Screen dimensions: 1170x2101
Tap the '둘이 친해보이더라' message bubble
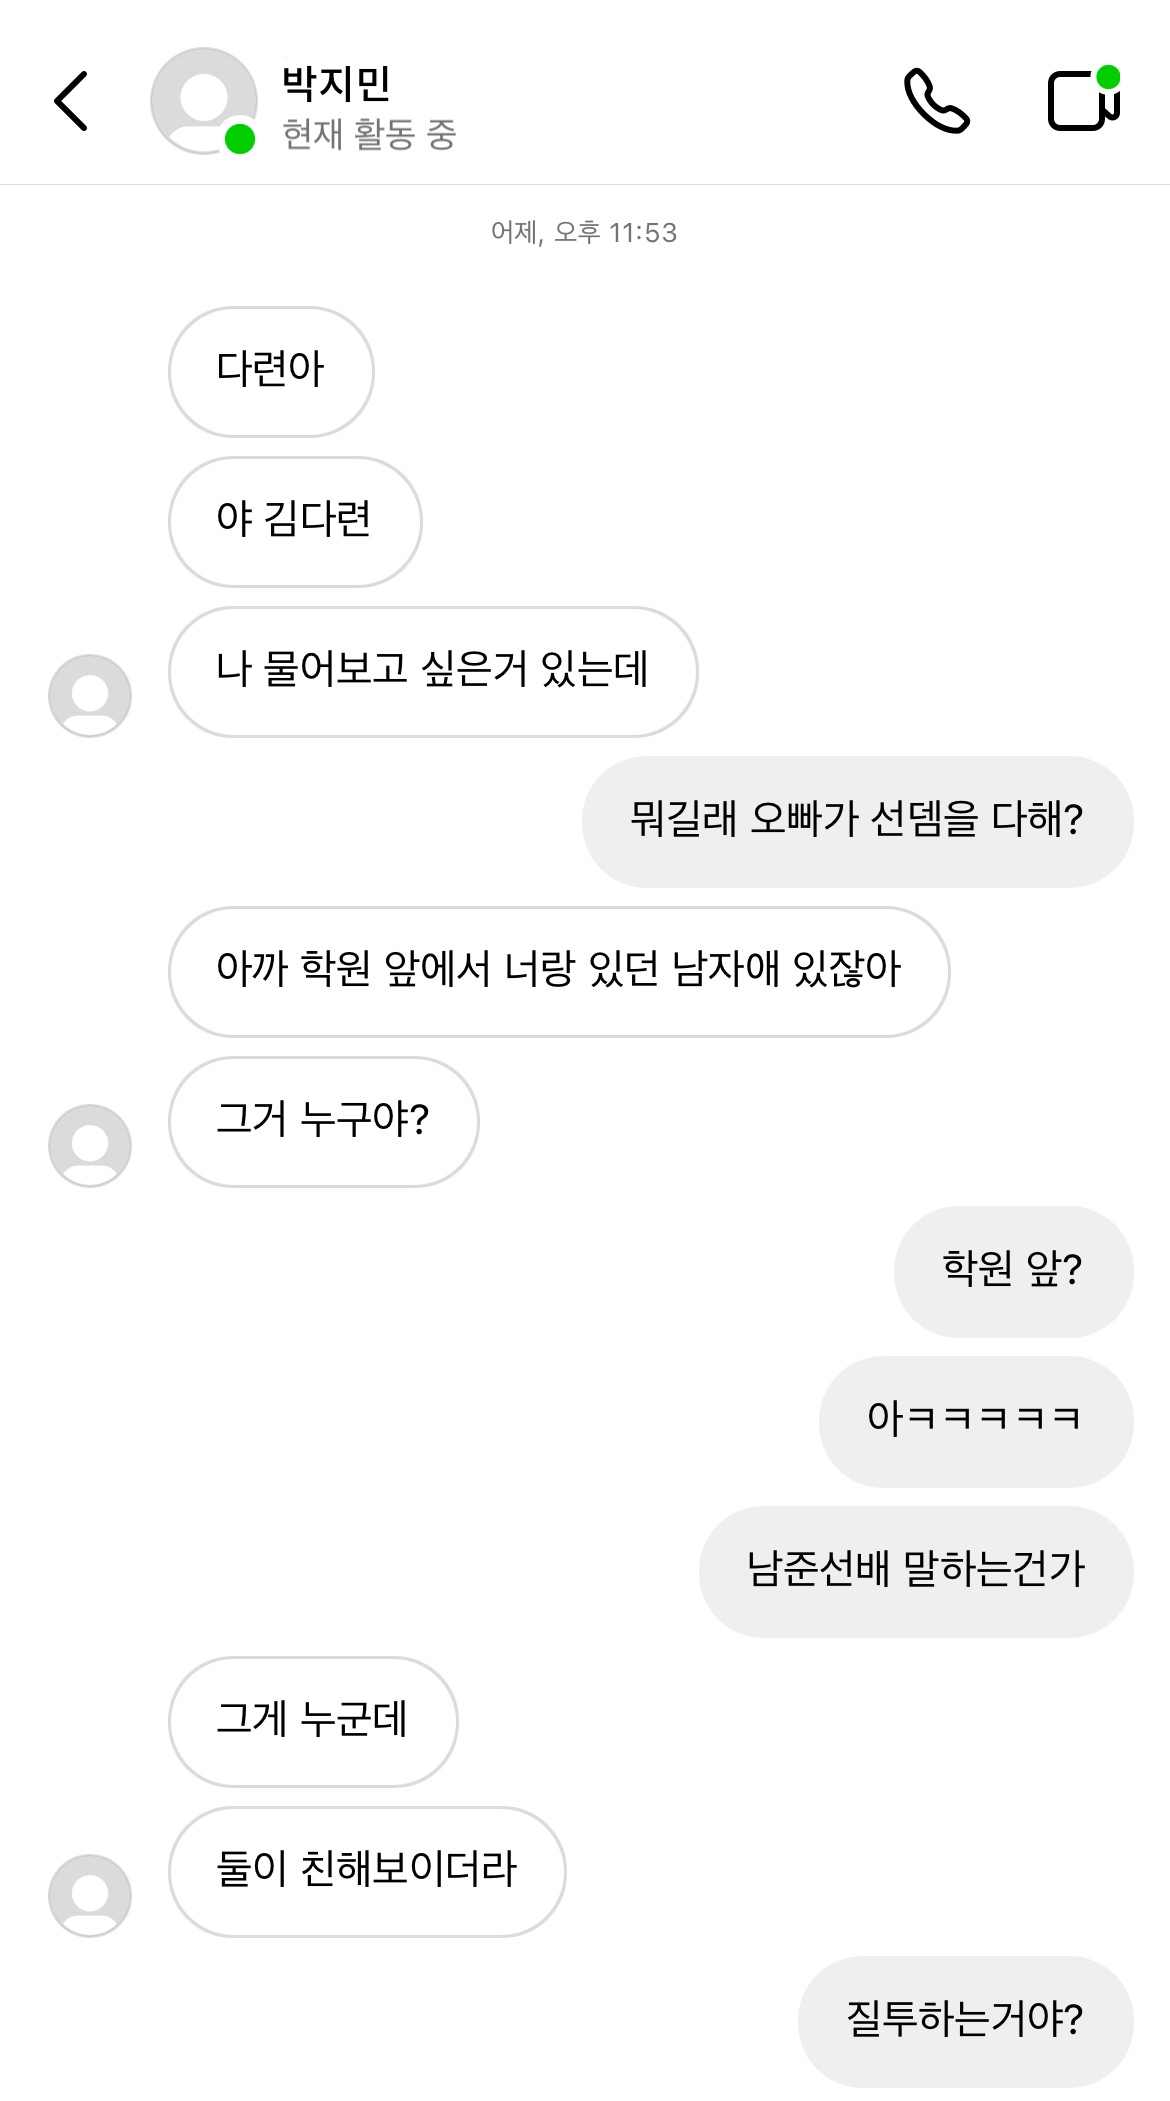(x=367, y=1872)
